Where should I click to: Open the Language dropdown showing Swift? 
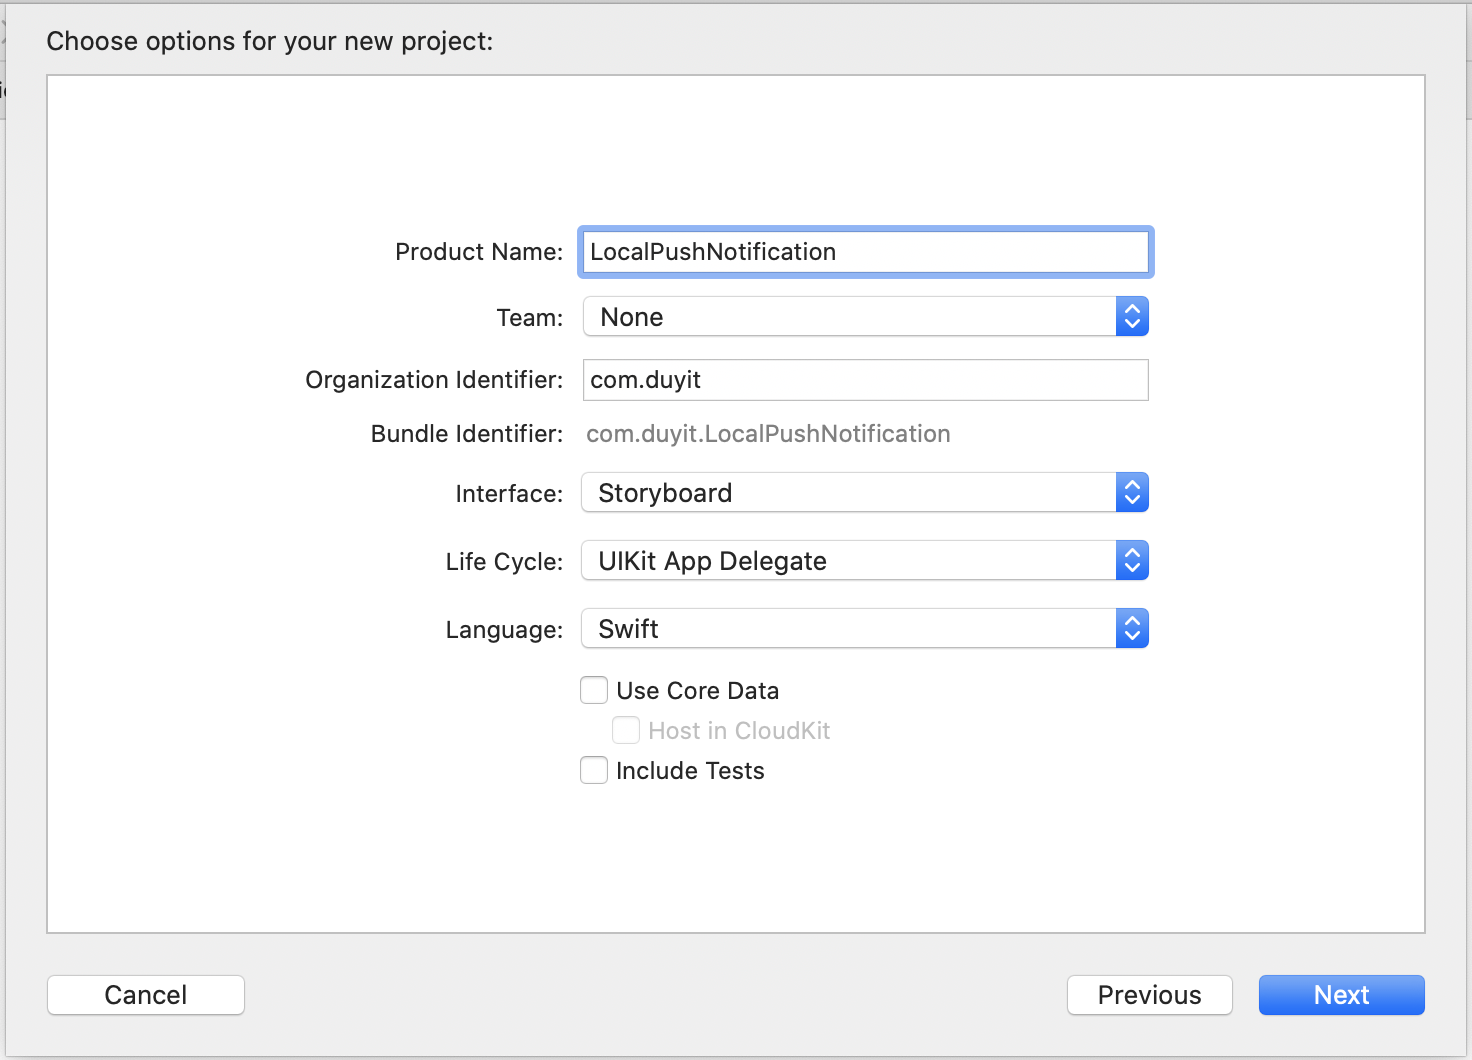pyautogui.click(x=850, y=629)
